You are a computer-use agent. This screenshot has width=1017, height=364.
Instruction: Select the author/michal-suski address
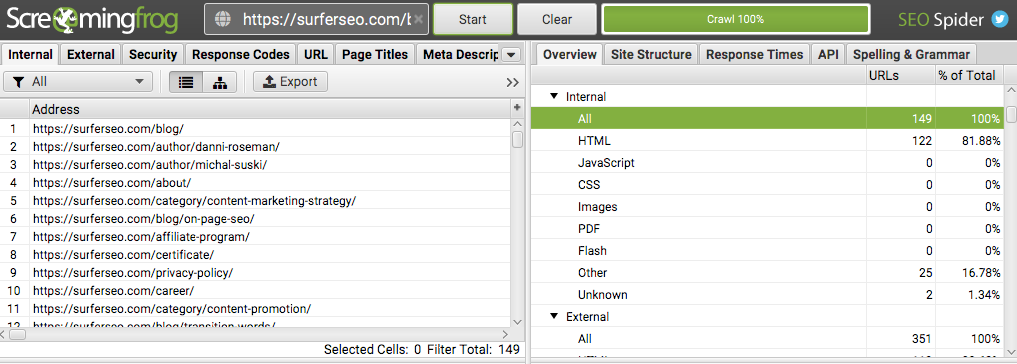point(256,165)
